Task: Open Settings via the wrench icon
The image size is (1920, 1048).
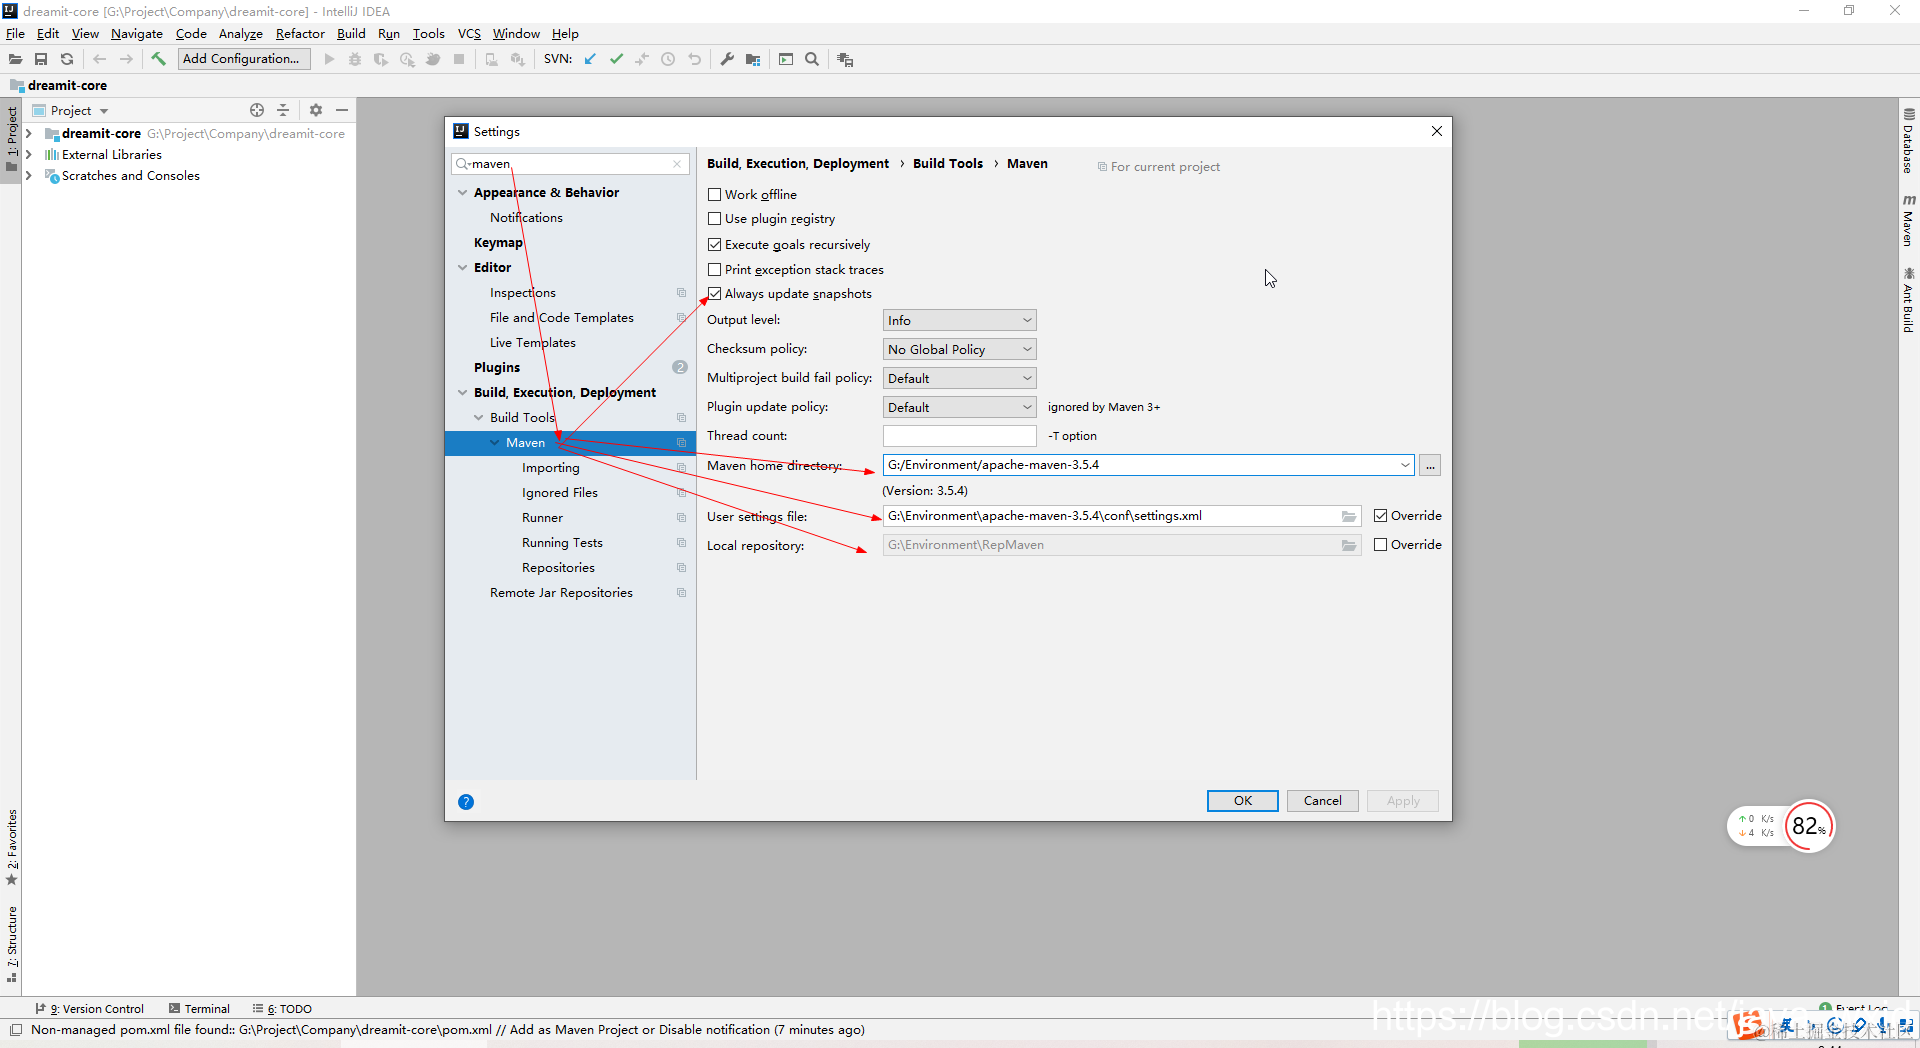Action: pos(727,59)
